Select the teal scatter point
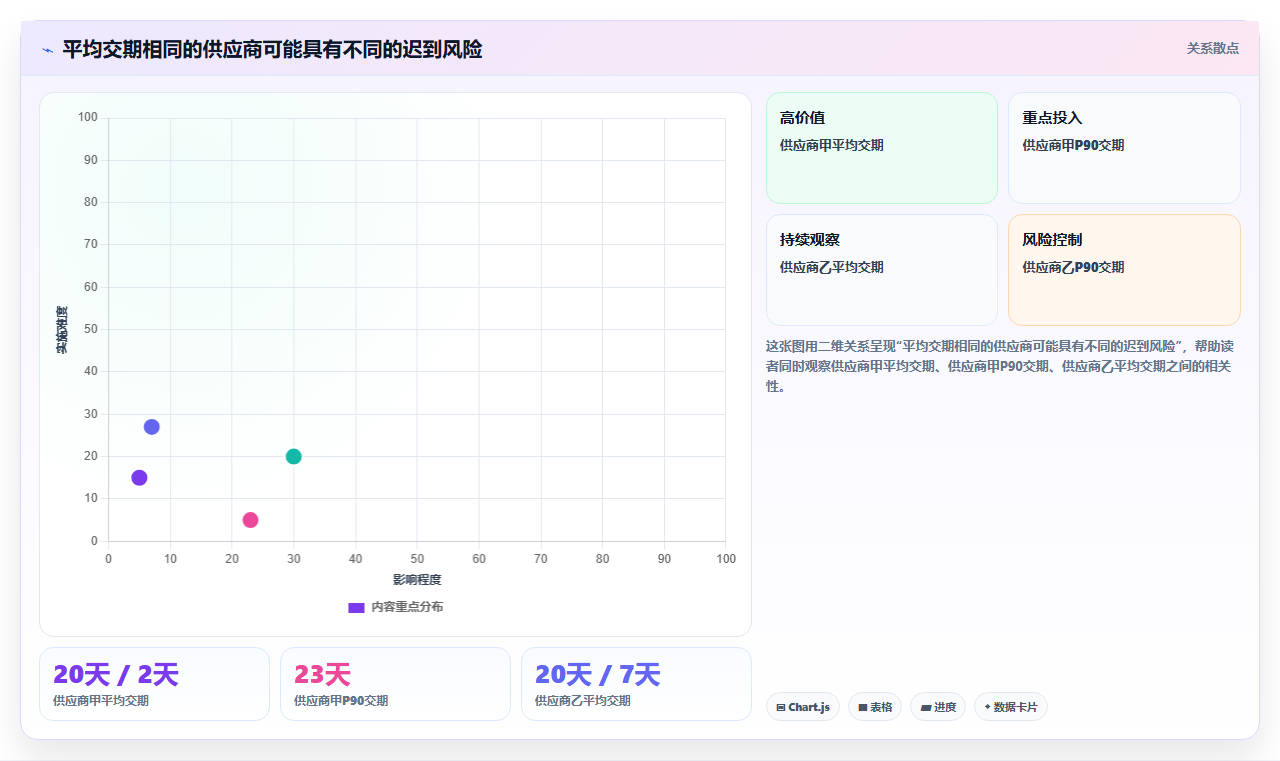This screenshot has width=1280, height=761. 293,457
